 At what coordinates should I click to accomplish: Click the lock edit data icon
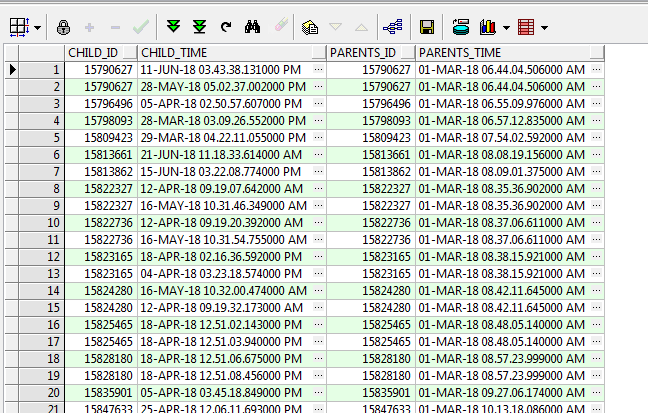(x=64, y=27)
